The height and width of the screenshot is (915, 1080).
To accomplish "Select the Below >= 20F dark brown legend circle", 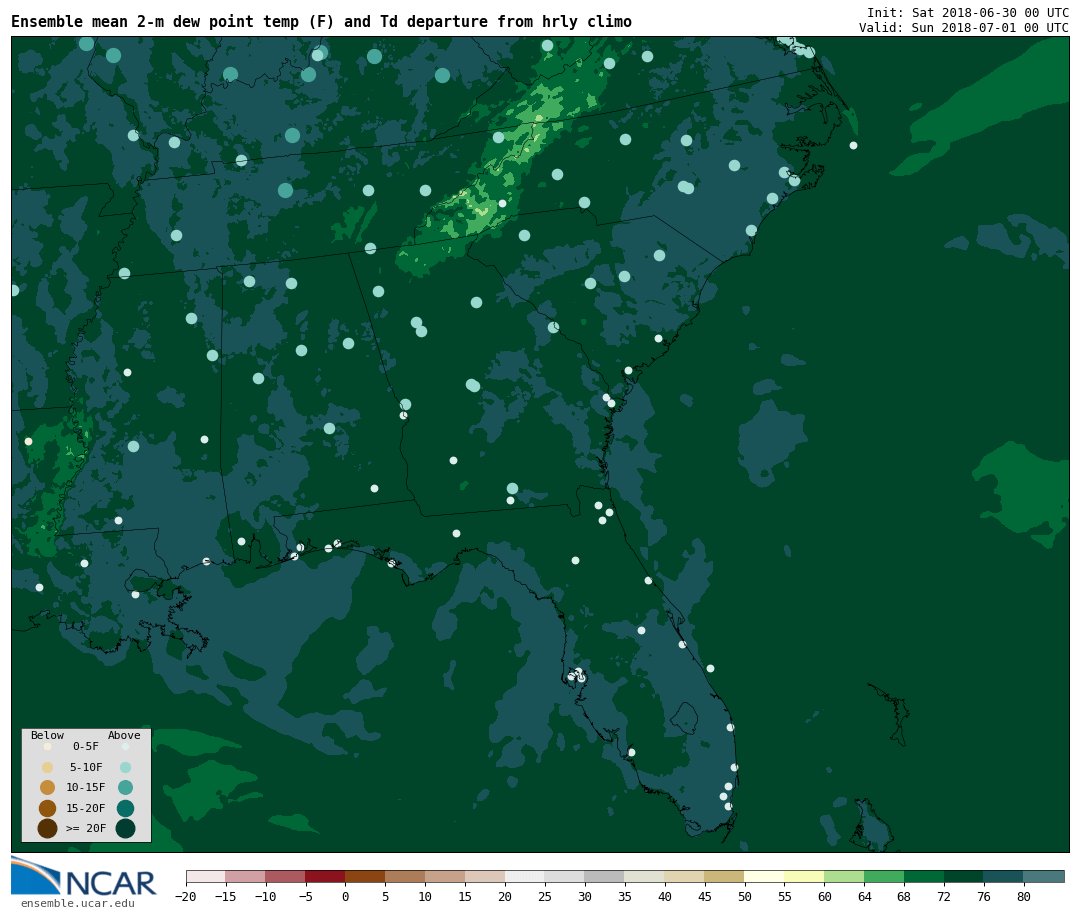I will point(48,828).
